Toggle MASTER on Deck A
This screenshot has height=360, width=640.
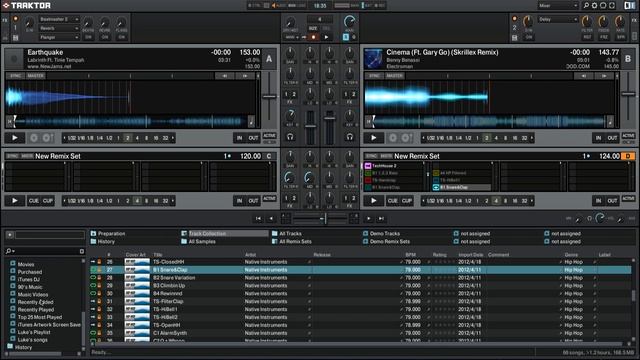[36, 76]
